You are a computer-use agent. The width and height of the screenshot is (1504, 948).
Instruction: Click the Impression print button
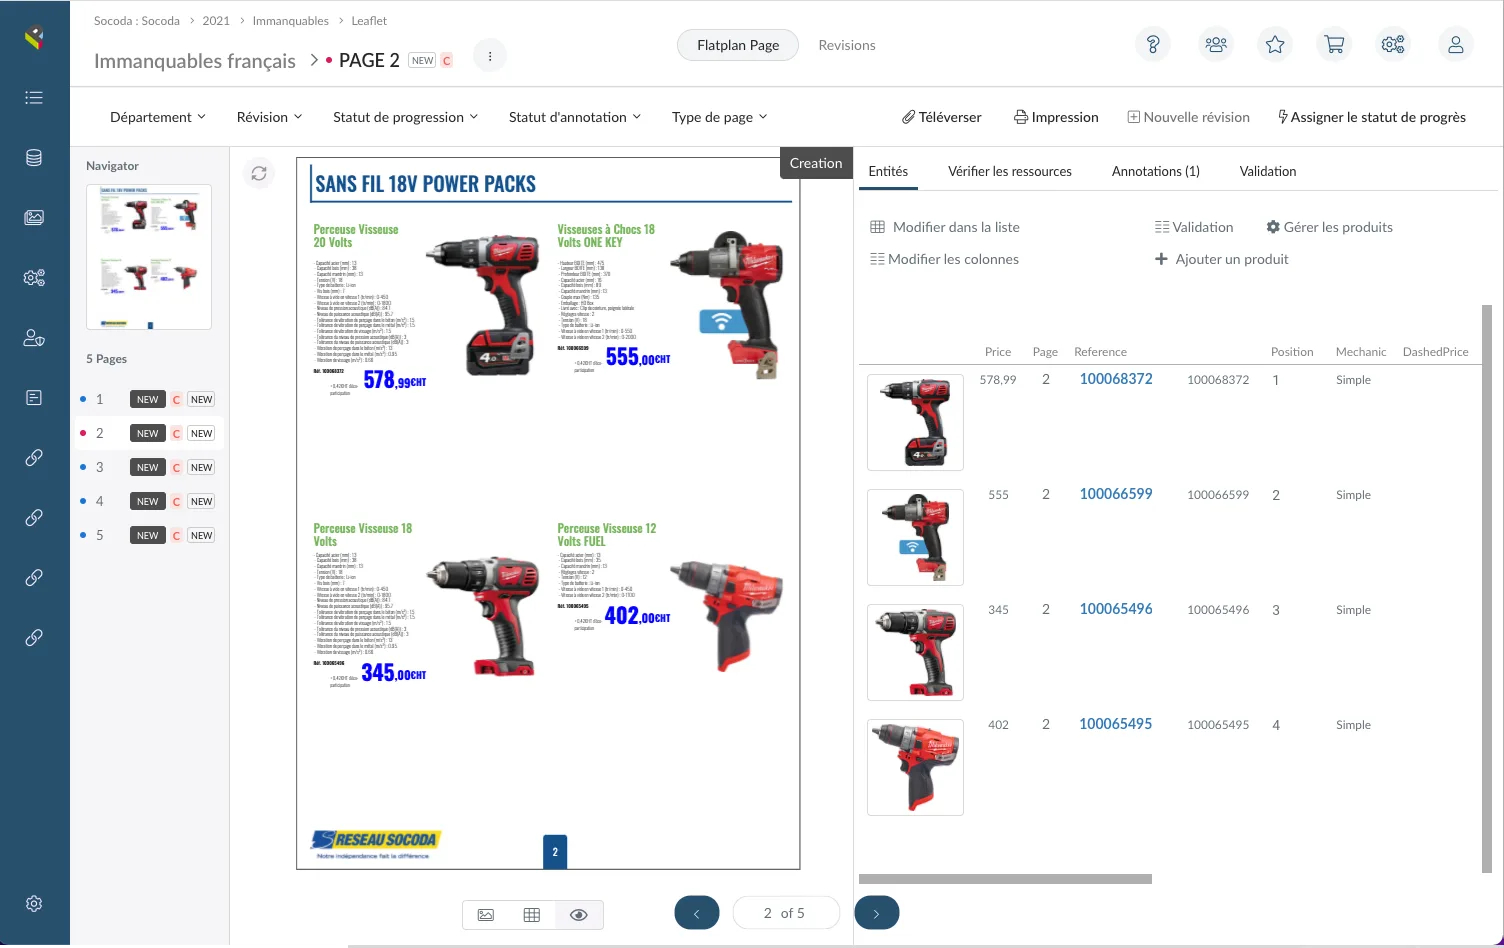coord(1056,117)
